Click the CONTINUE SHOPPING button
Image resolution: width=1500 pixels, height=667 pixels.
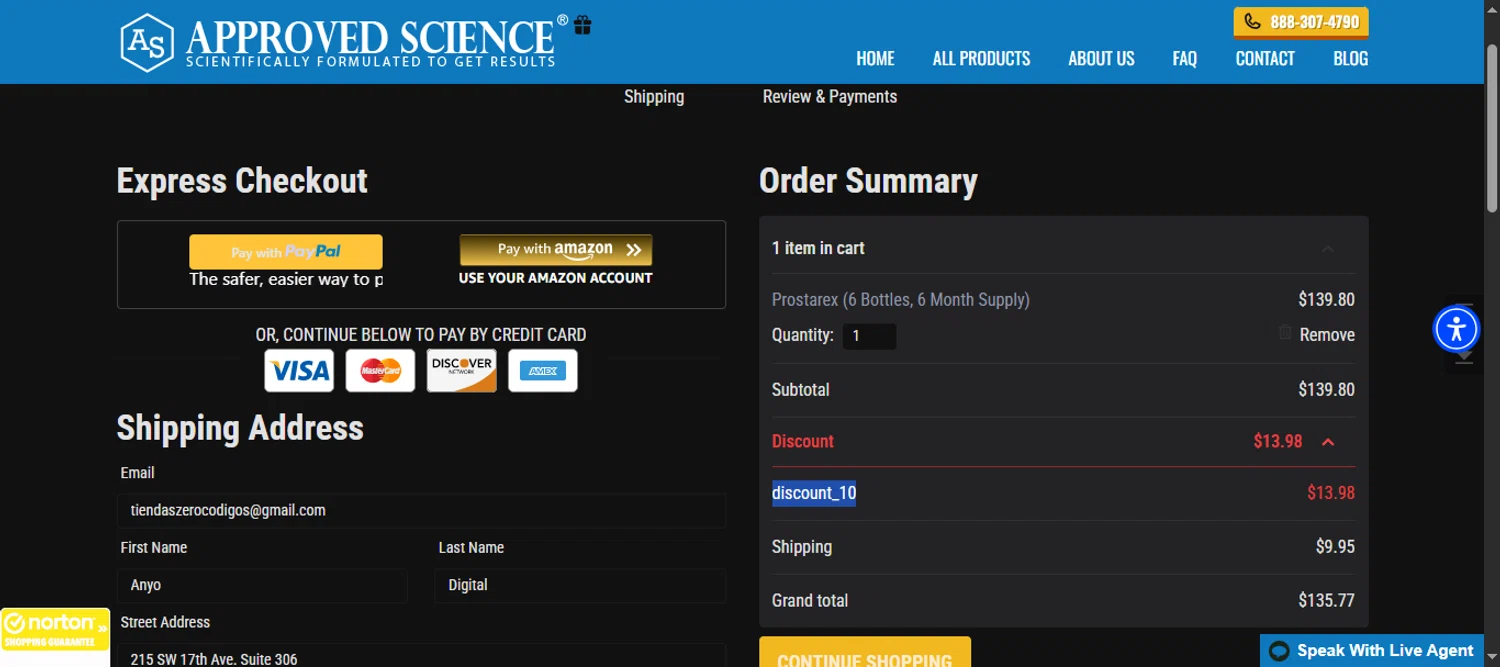pyautogui.click(x=865, y=652)
